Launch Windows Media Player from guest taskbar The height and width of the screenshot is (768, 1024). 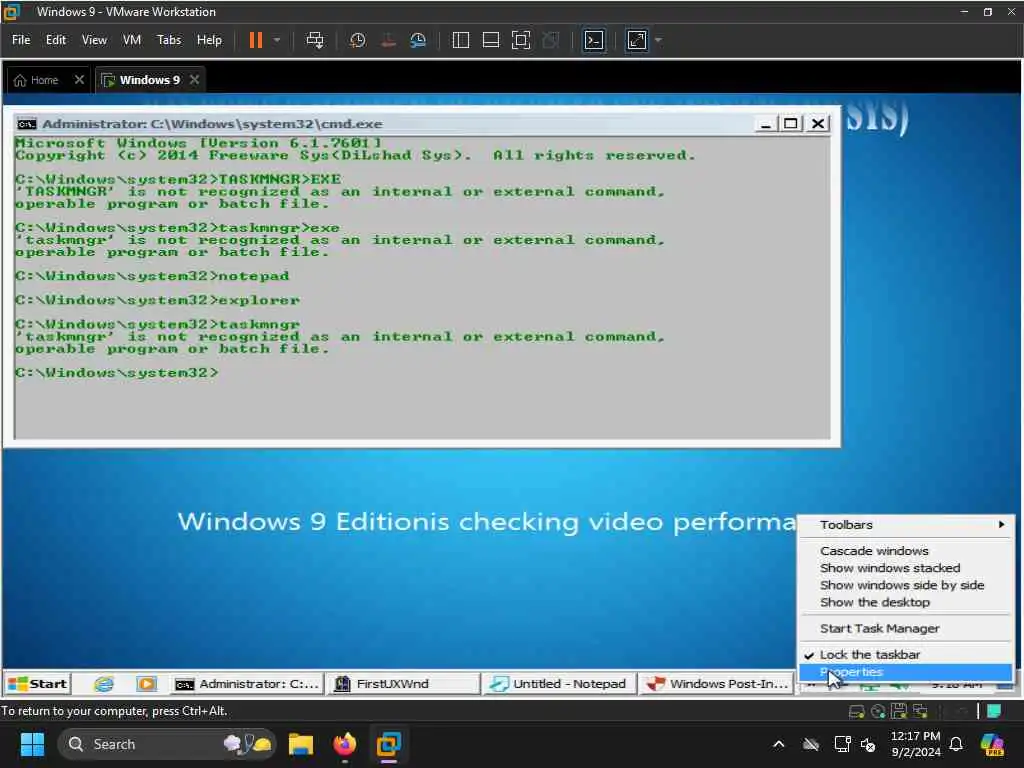click(146, 684)
